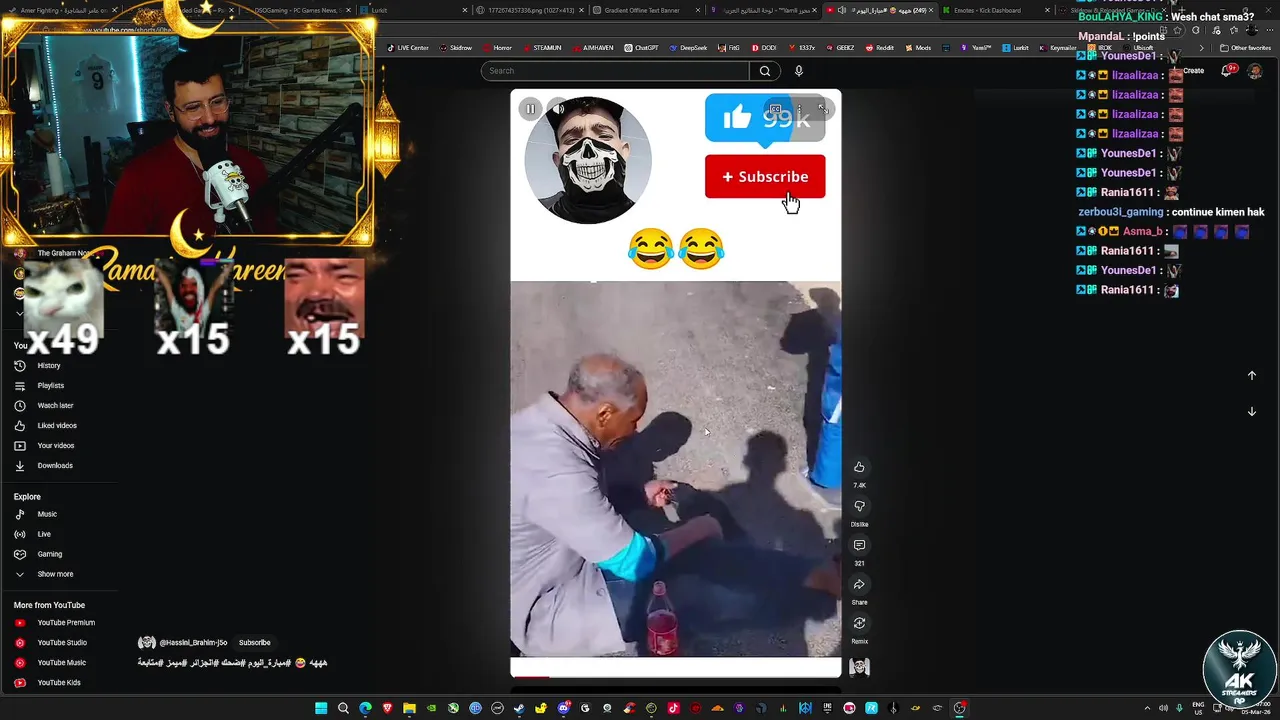Open the LIVE Center bookmark
Viewport: 1280px width, 720px height.
407,48
